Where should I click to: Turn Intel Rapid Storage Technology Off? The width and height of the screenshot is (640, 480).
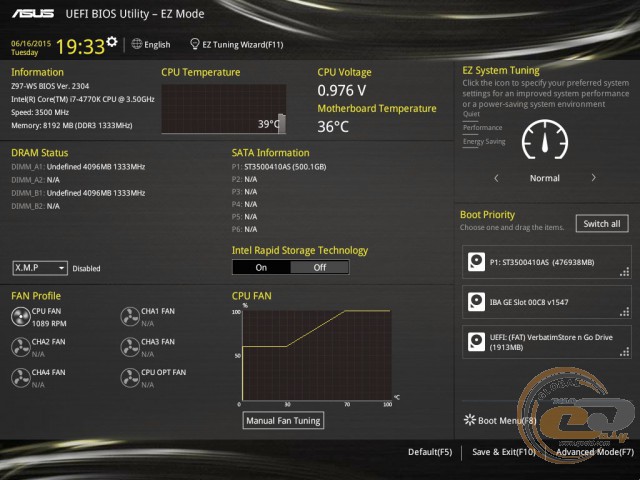320,267
